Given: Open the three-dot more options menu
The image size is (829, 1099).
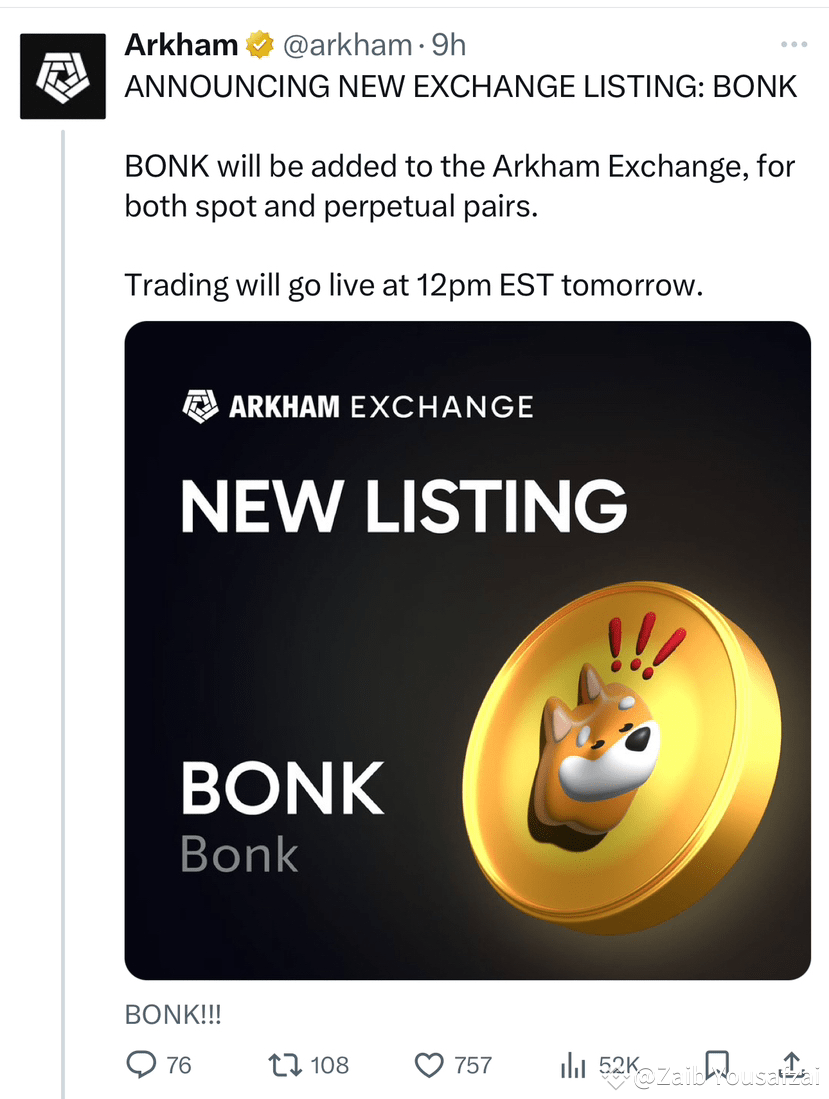Looking at the screenshot, I should (793, 45).
